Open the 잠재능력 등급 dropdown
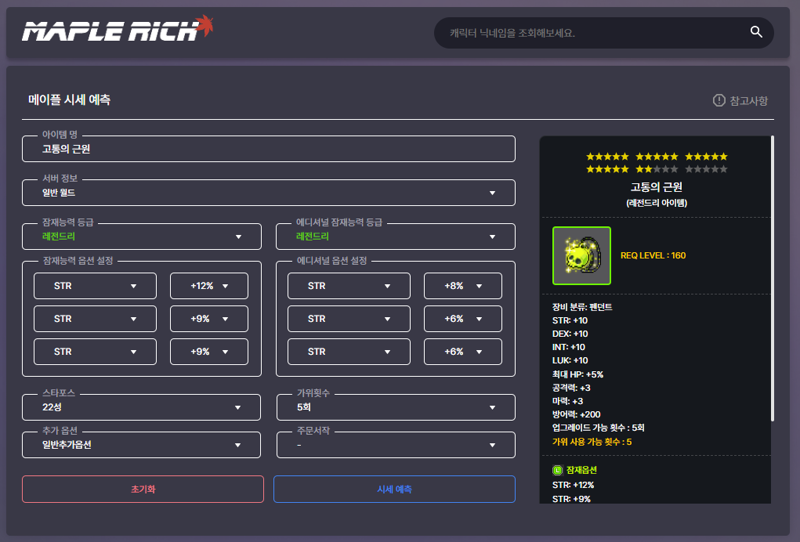Screen dimensions: 800x542 (x=142, y=237)
